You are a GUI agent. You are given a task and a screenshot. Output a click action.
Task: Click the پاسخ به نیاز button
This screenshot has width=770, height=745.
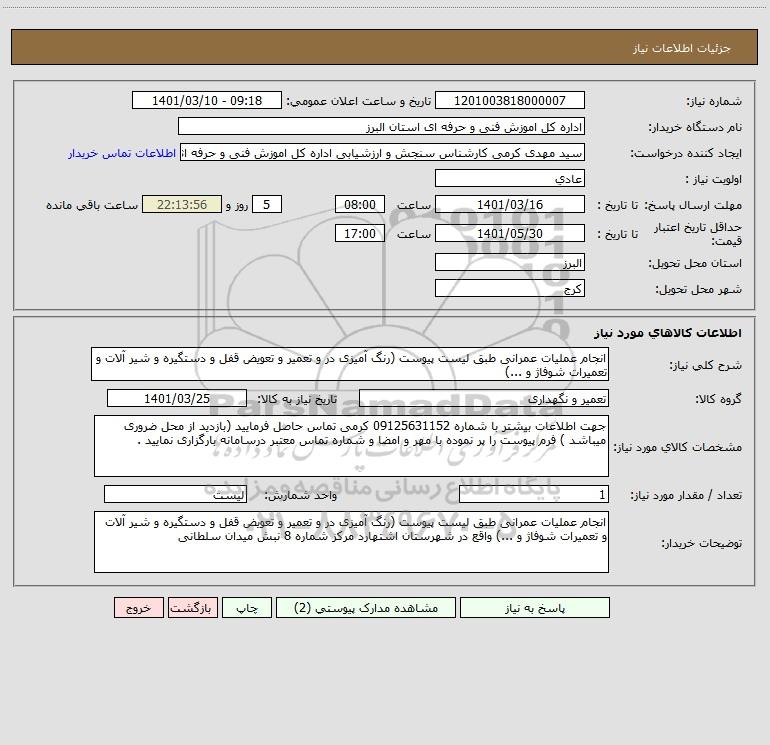(535, 608)
